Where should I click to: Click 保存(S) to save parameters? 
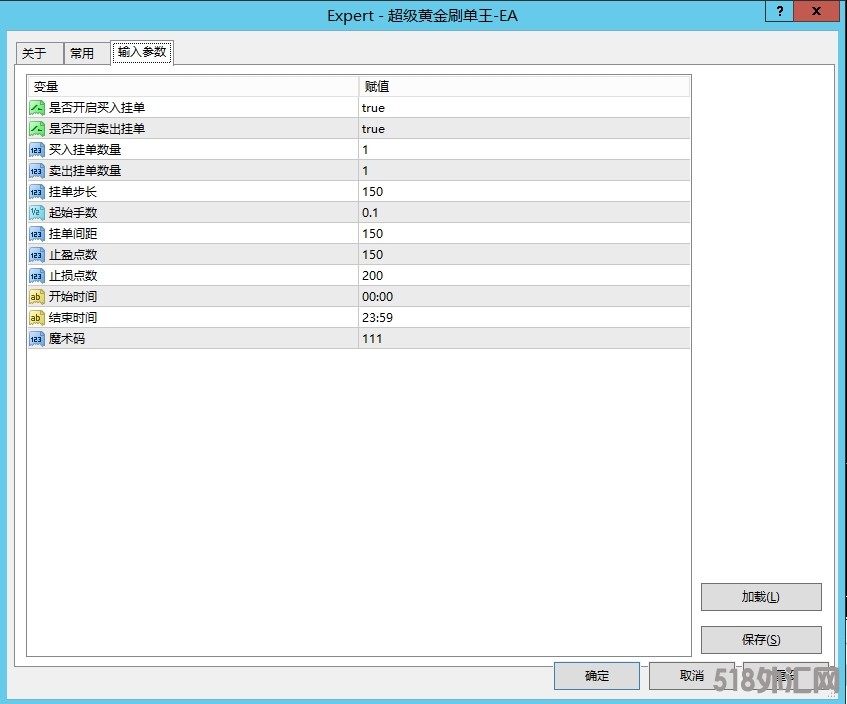[761, 640]
